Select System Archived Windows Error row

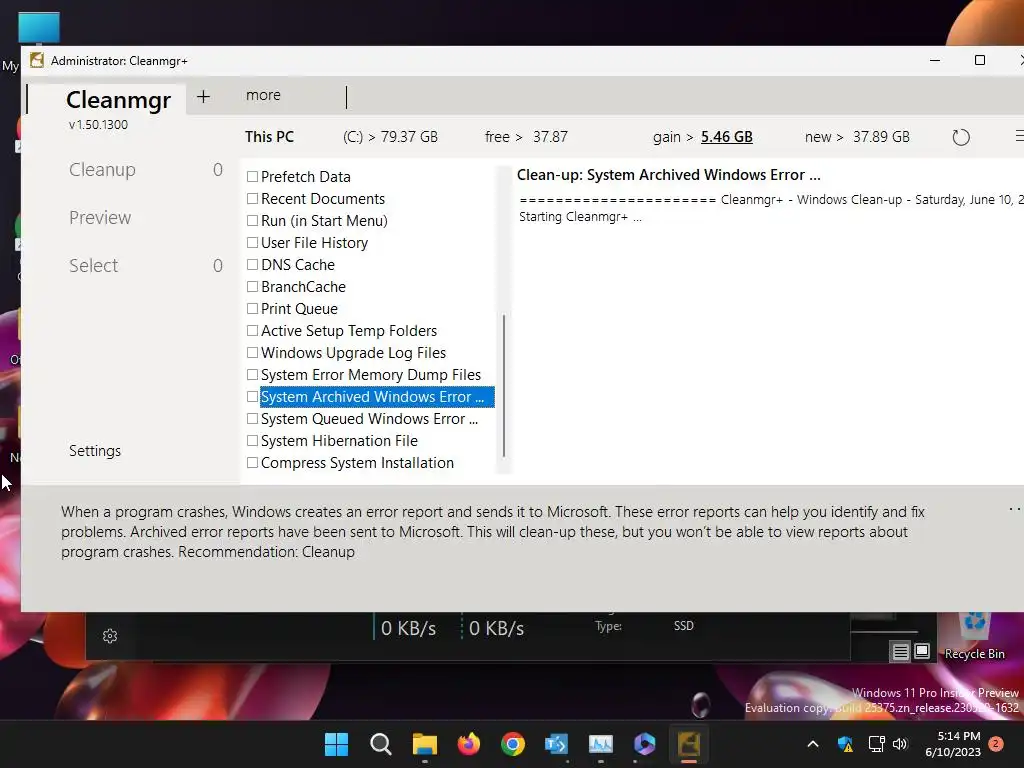pos(377,396)
